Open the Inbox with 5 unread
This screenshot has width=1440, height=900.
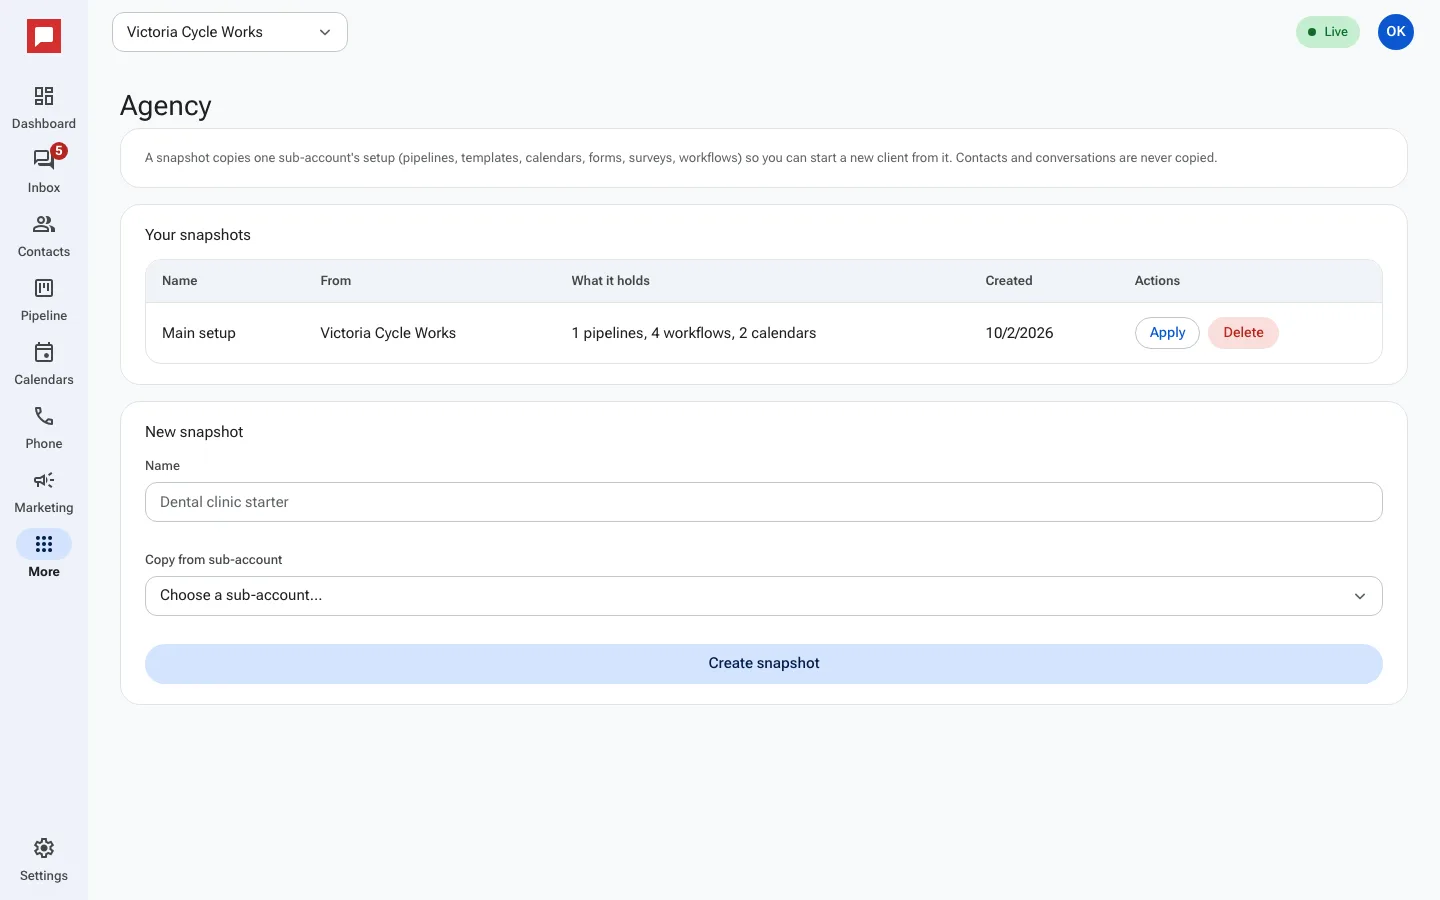click(44, 172)
